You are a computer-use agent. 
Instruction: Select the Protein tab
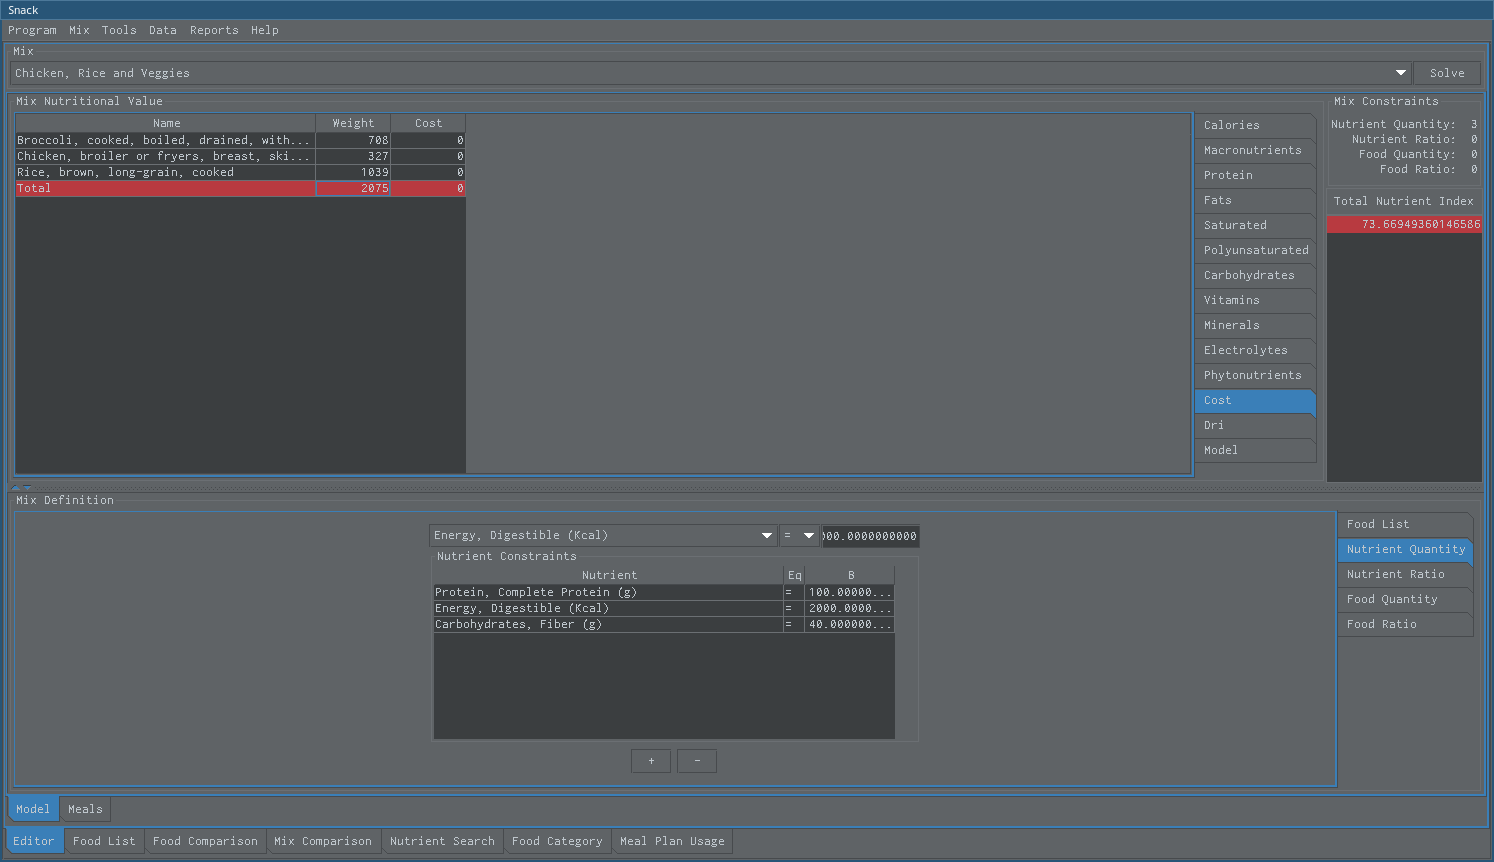tap(1255, 175)
